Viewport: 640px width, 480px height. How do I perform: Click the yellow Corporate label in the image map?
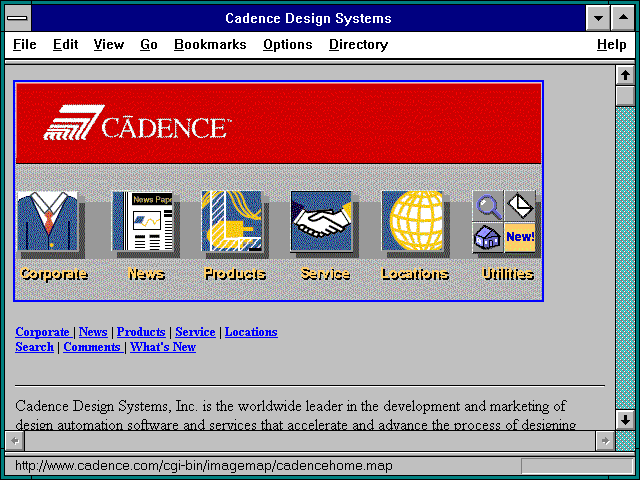tap(54, 274)
